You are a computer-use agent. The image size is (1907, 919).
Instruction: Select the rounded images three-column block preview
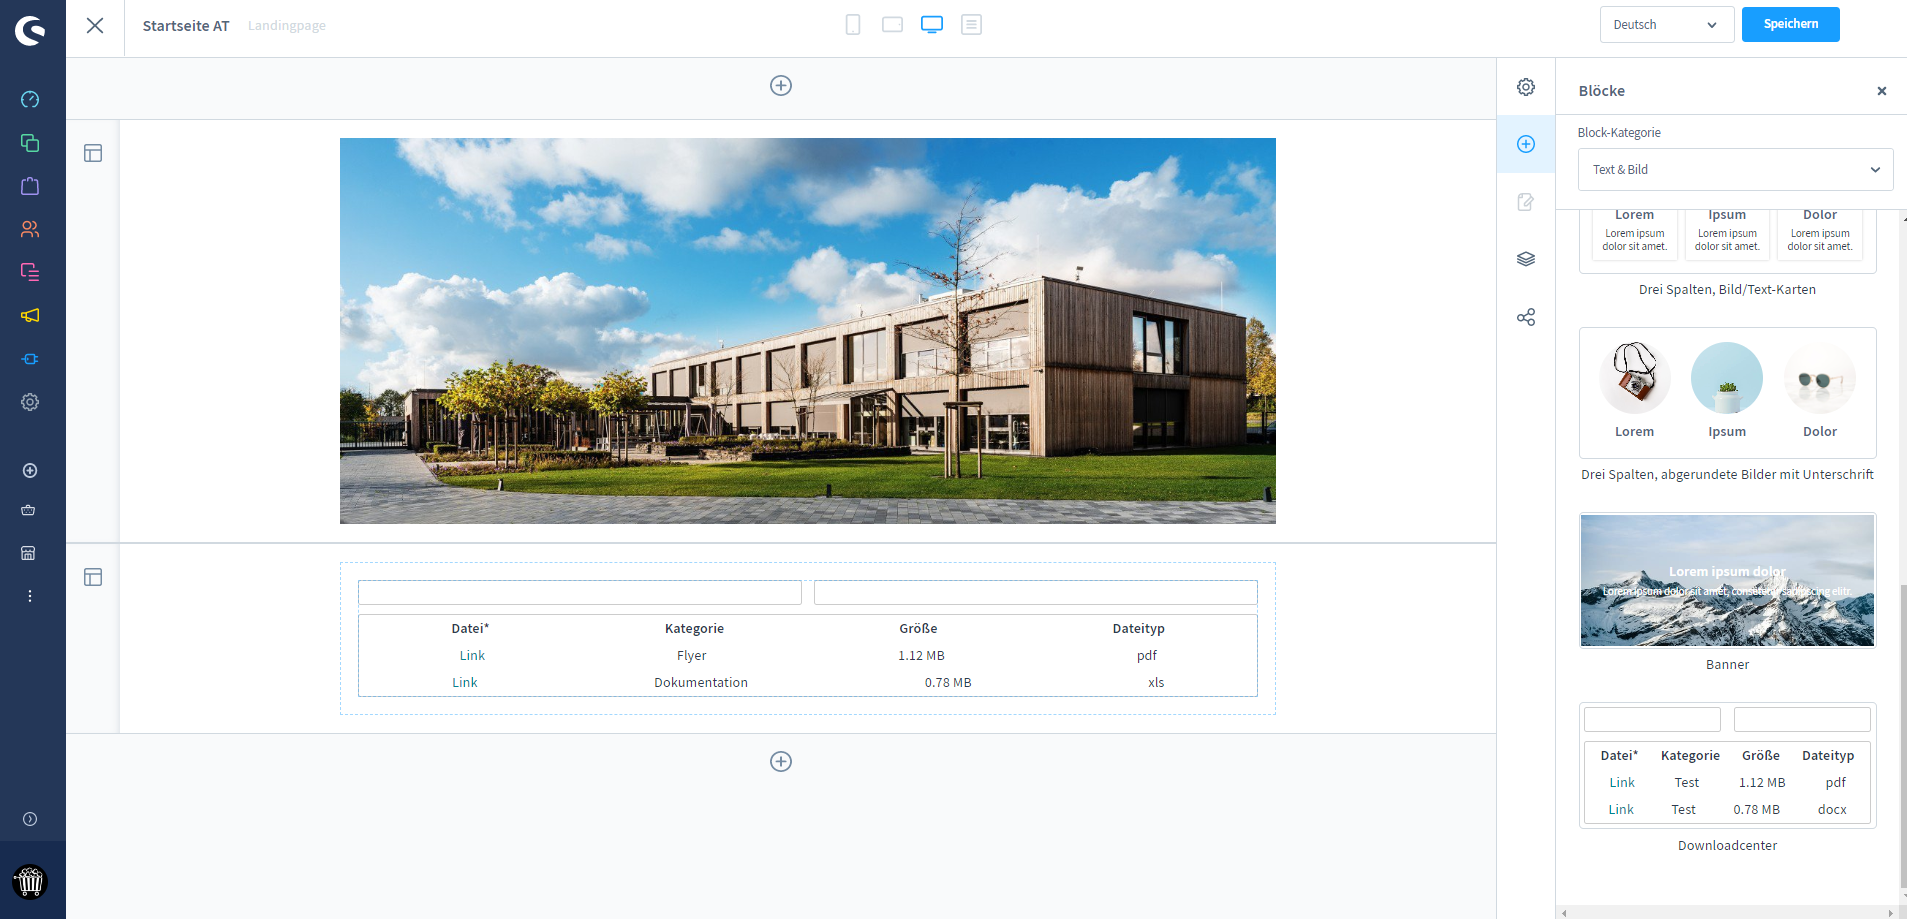click(x=1728, y=393)
